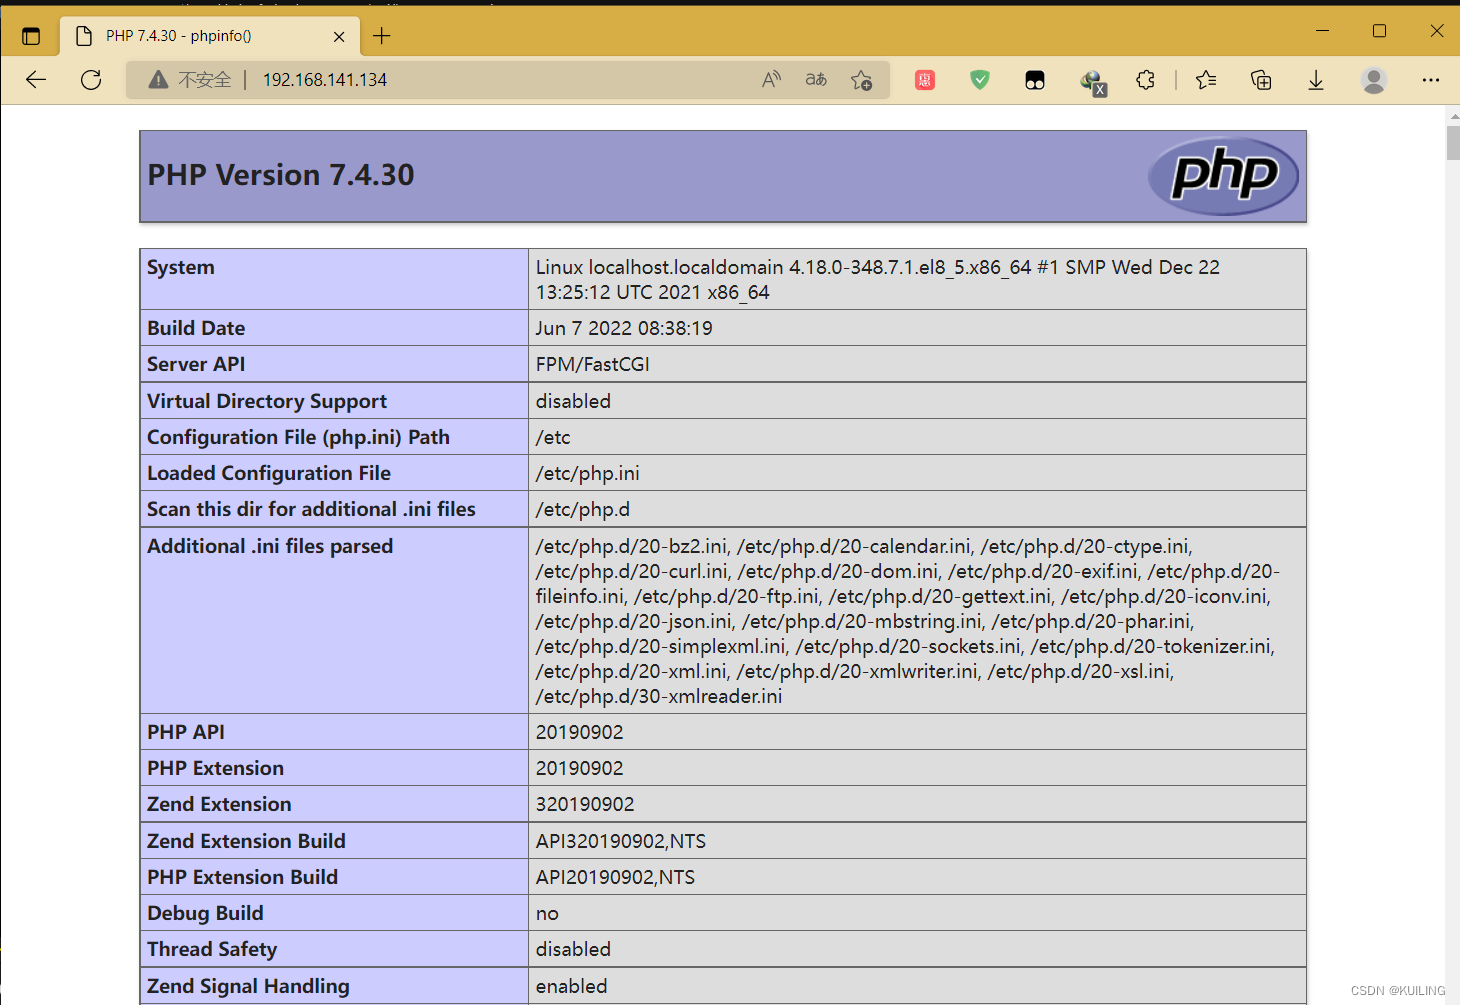Image resolution: width=1460 pixels, height=1005 pixels.
Task: Click the 'Zend Extension Build' label
Action: click(x=246, y=841)
